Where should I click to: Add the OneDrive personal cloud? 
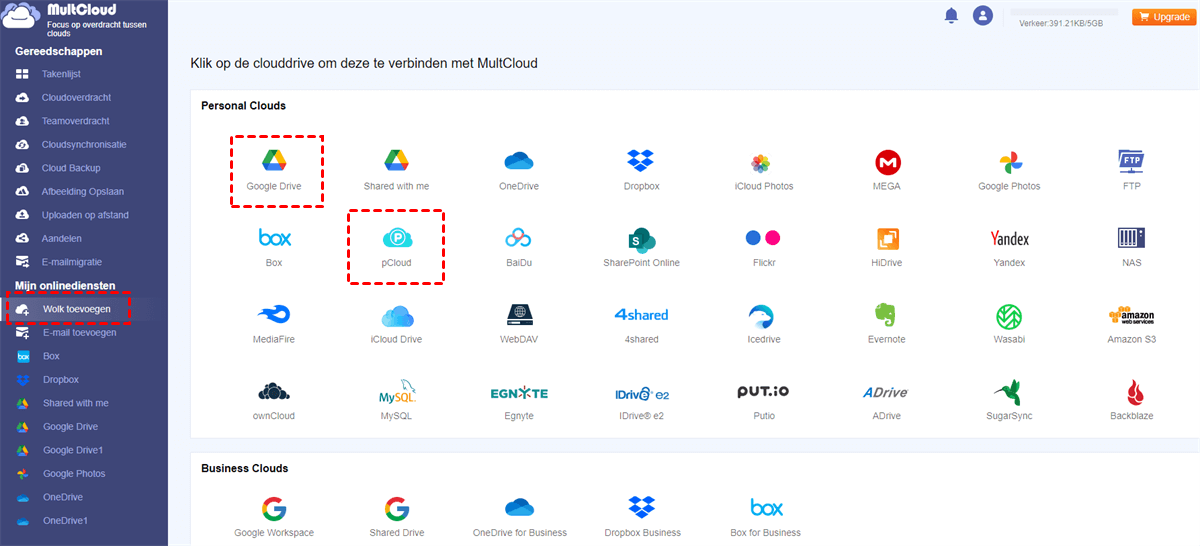coord(519,160)
